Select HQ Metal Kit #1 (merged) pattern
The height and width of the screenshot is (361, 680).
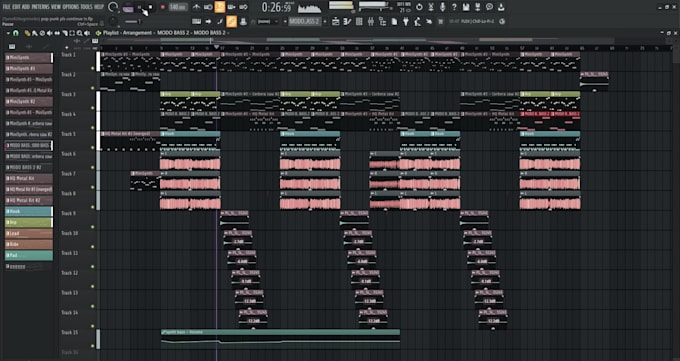click(29, 189)
